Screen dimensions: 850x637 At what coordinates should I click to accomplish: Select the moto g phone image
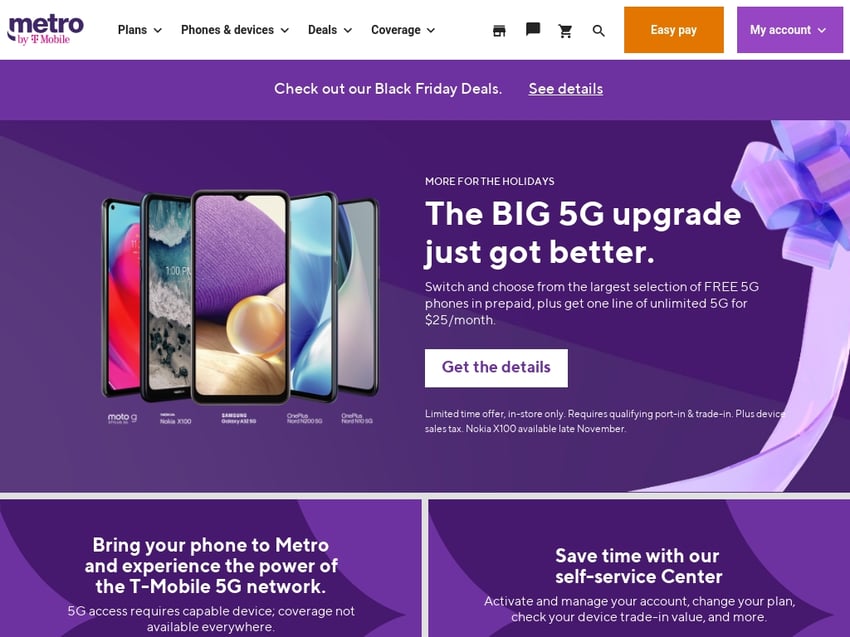click(122, 297)
